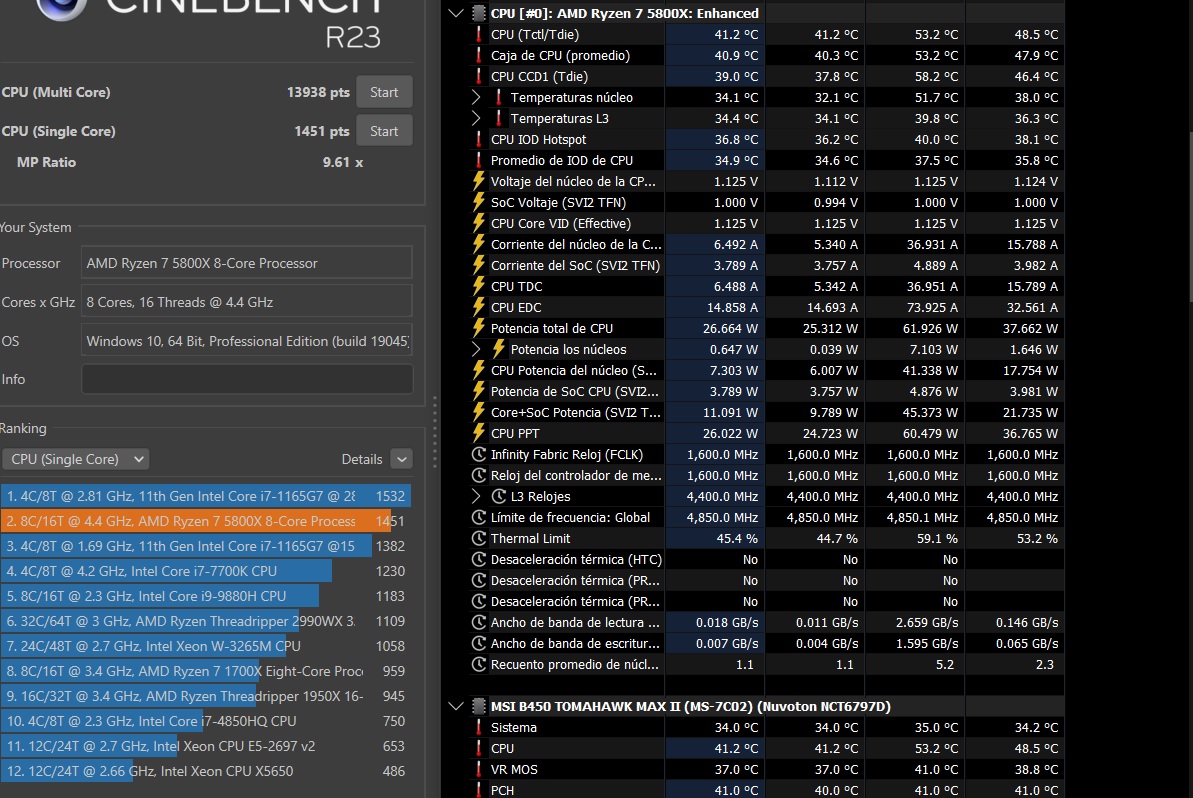Click thermometer icon of VR MOS row
Image resolution: width=1193 pixels, height=798 pixels.
[x=479, y=769]
